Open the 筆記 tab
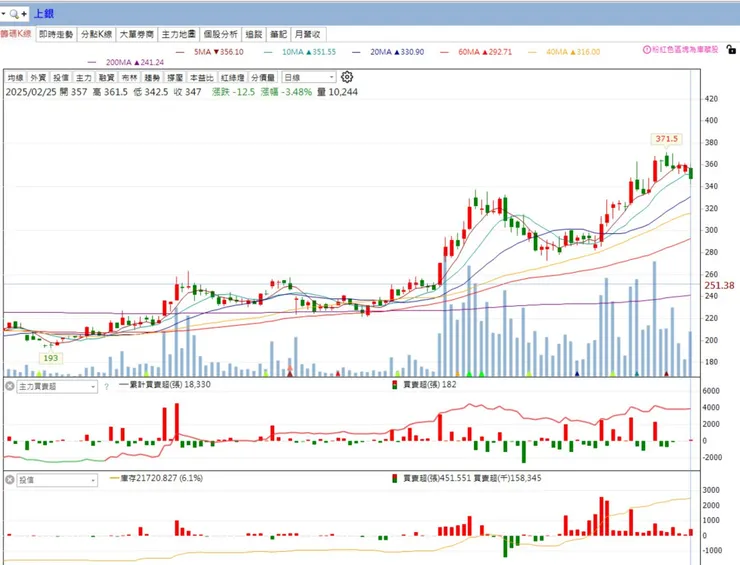Image resolution: width=740 pixels, height=565 pixels. click(x=278, y=34)
